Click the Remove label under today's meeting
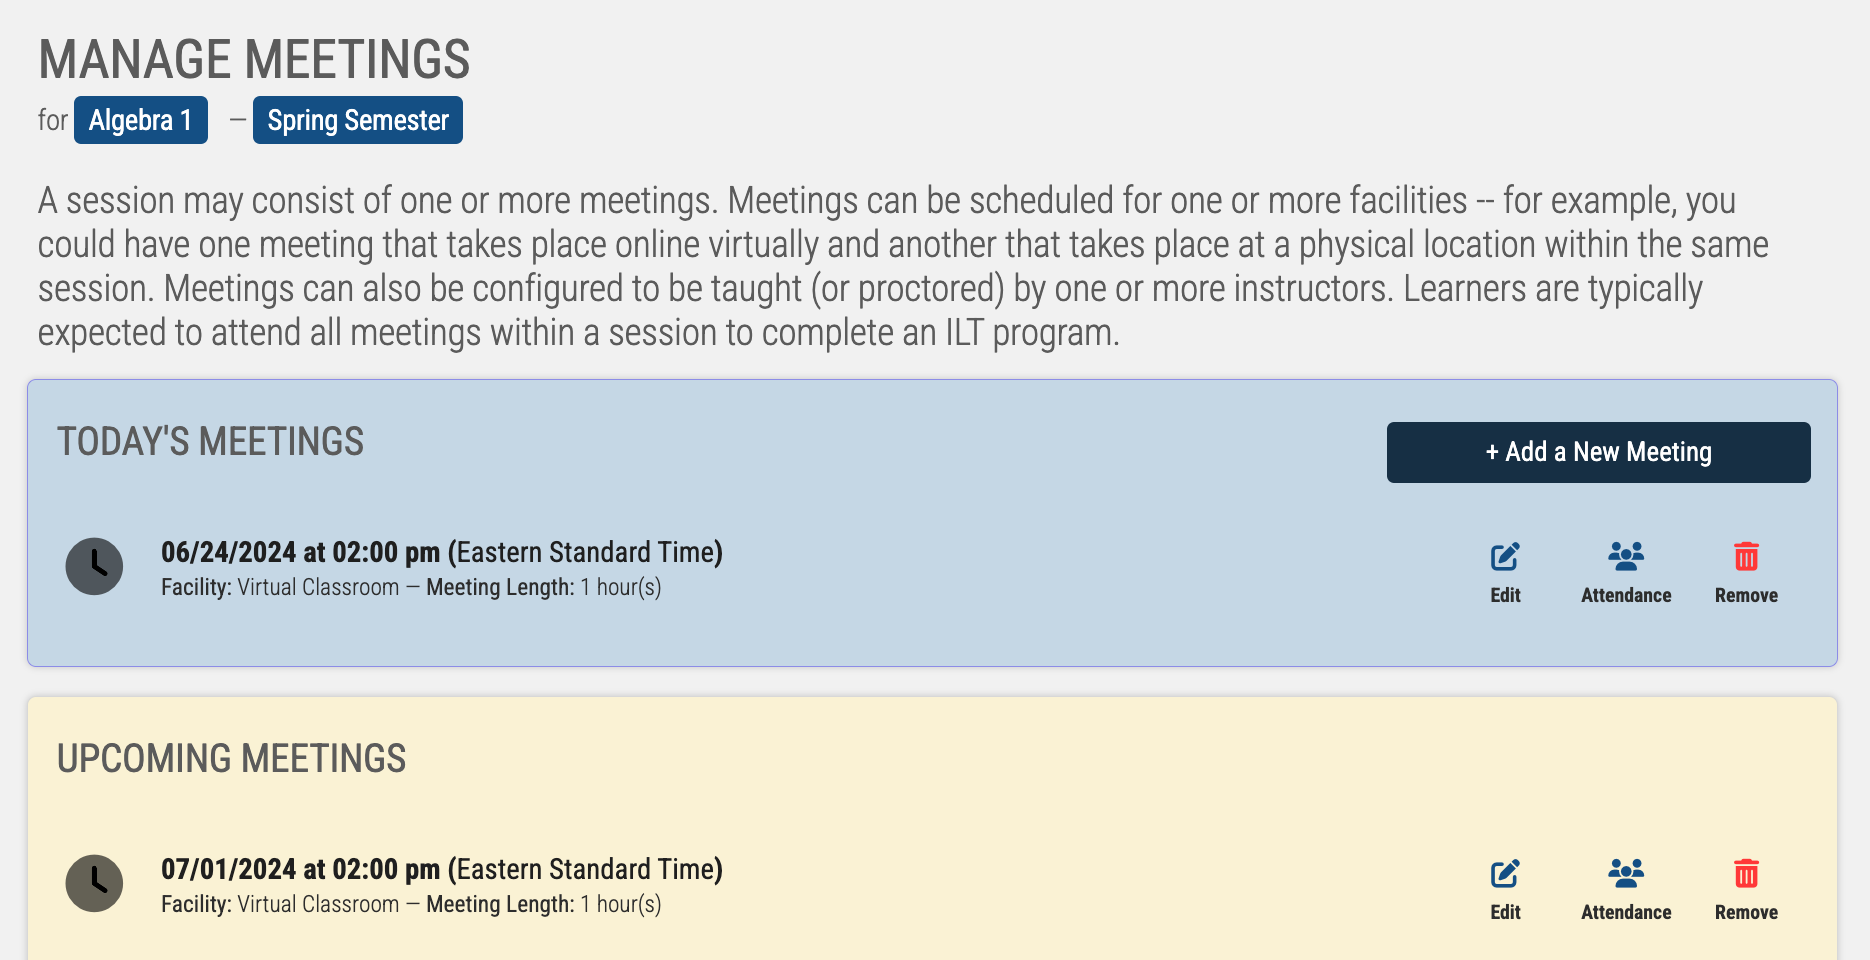Screen dimensions: 1870x960 click(x=1746, y=595)
